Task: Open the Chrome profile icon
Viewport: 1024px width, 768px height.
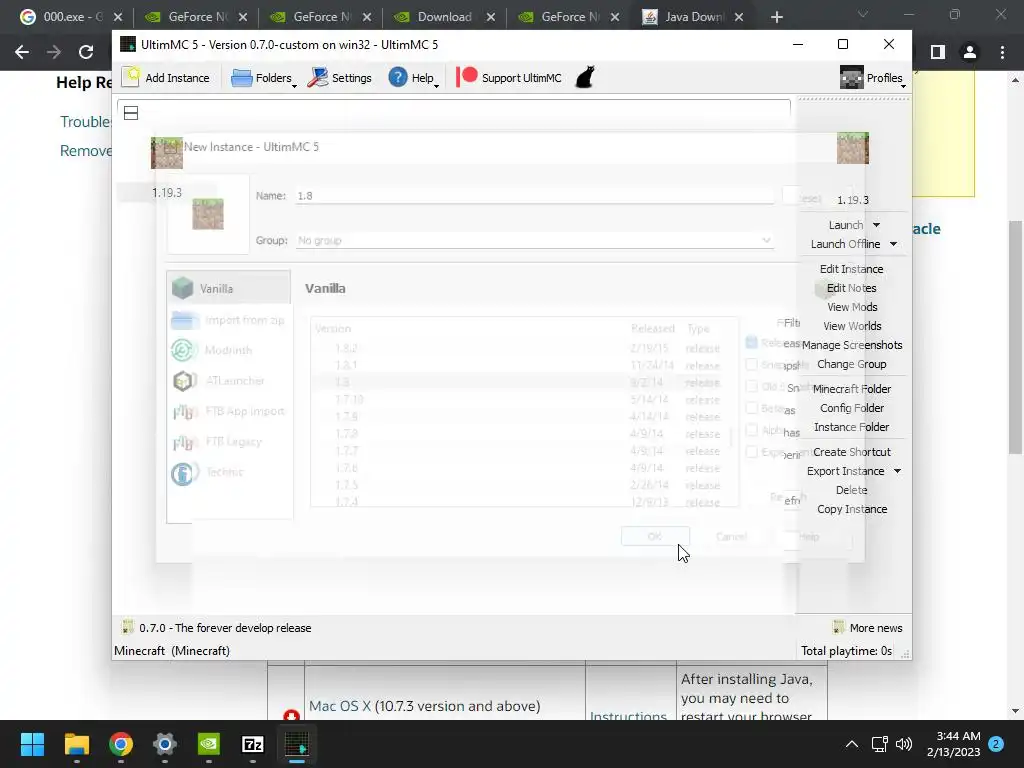Action: pyautogui.click(x=970, y=52)
